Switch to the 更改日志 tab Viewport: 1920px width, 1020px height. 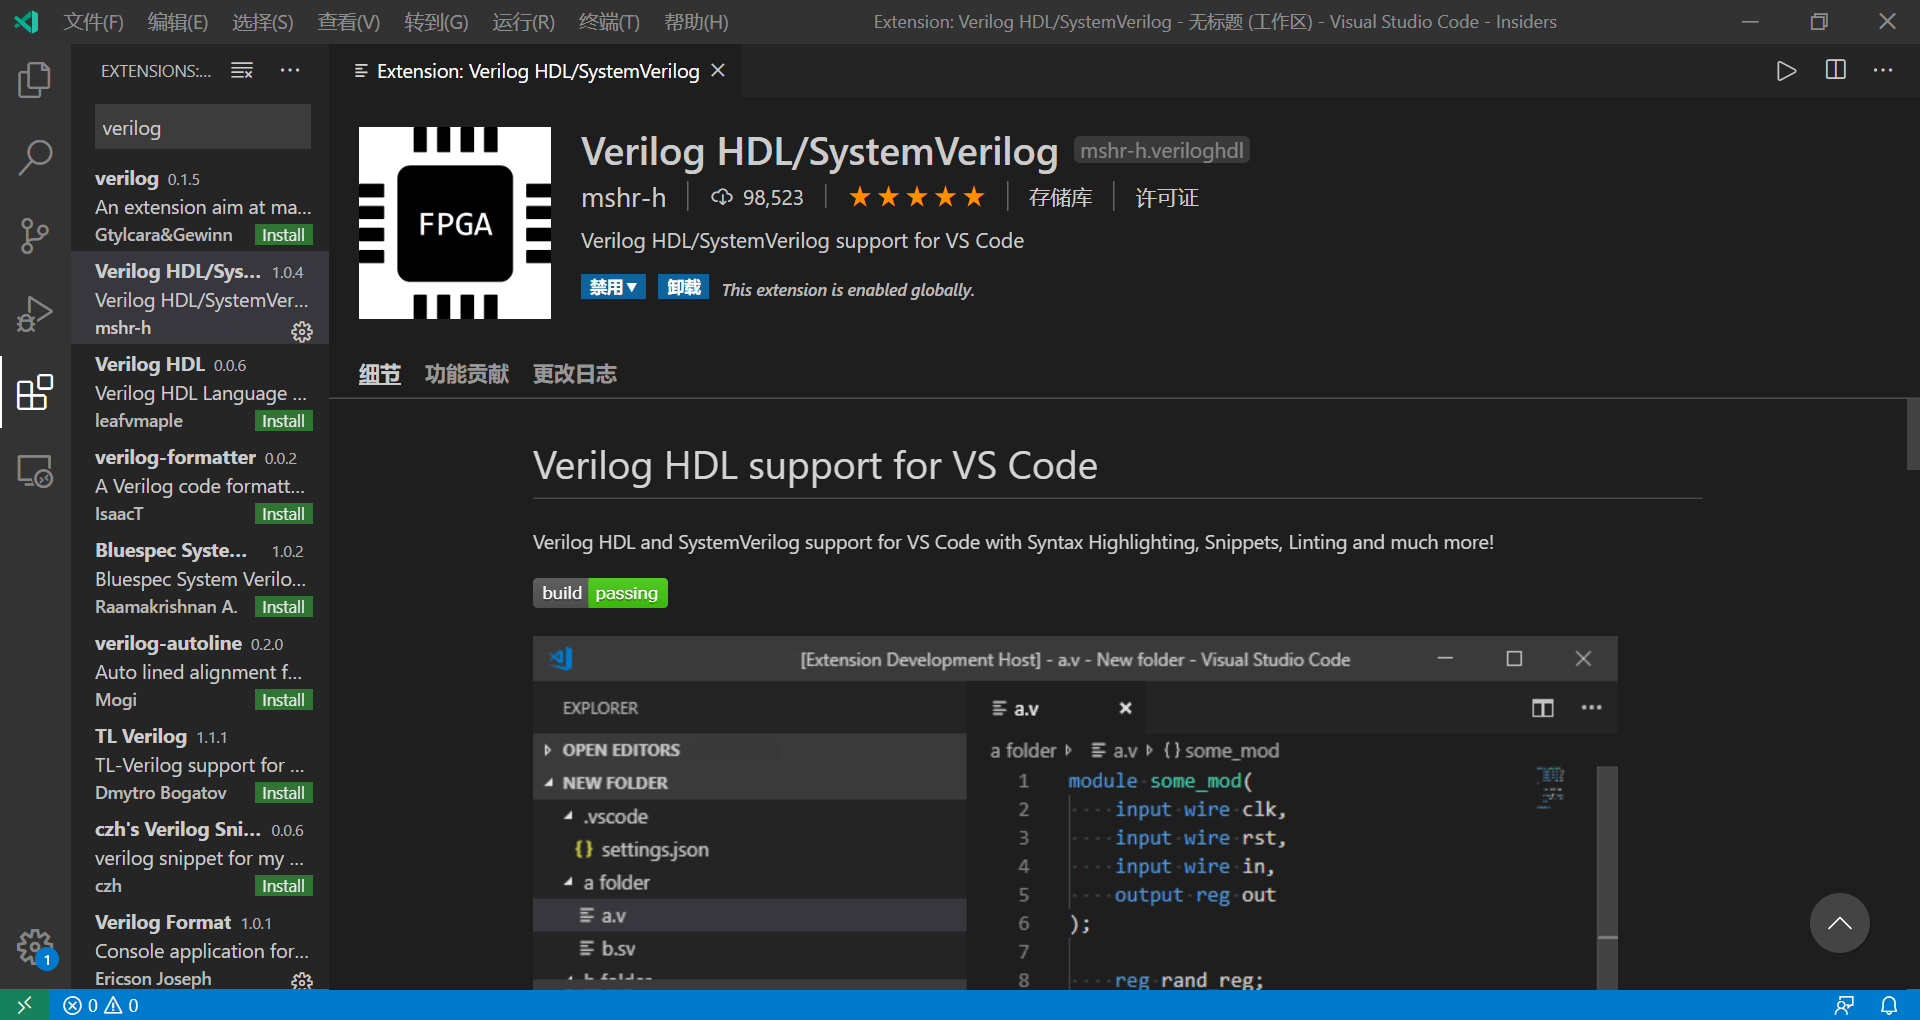(574, 374)
